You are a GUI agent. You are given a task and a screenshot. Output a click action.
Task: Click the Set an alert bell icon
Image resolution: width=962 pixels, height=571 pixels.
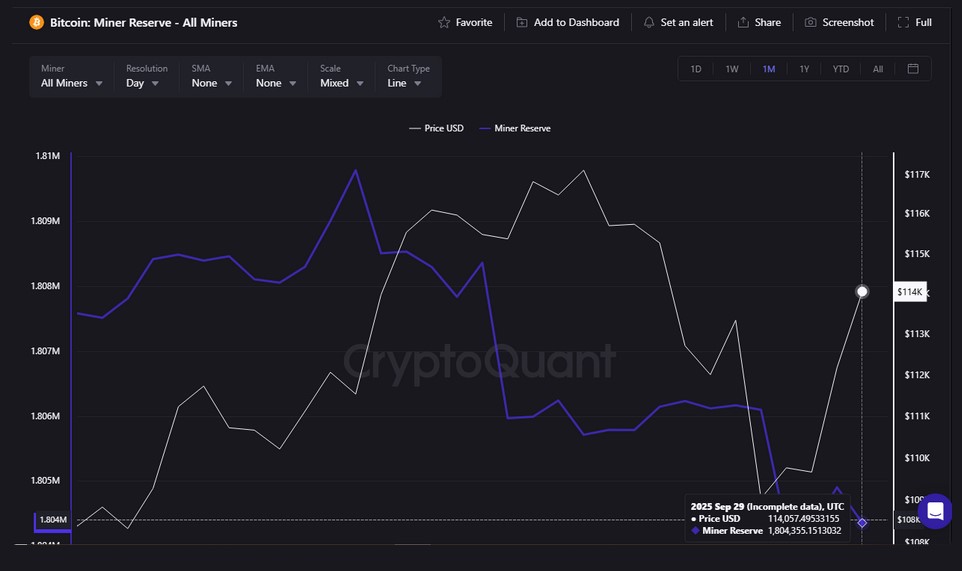pos(649,22)
